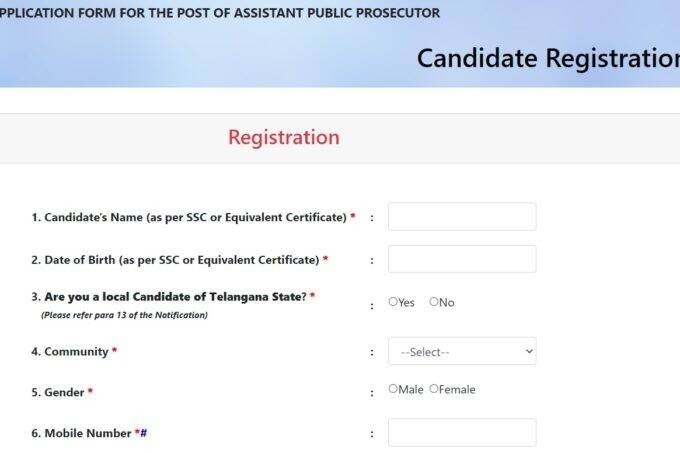
Task: Click the Candidate Registration page title
Action: (547, 58)
